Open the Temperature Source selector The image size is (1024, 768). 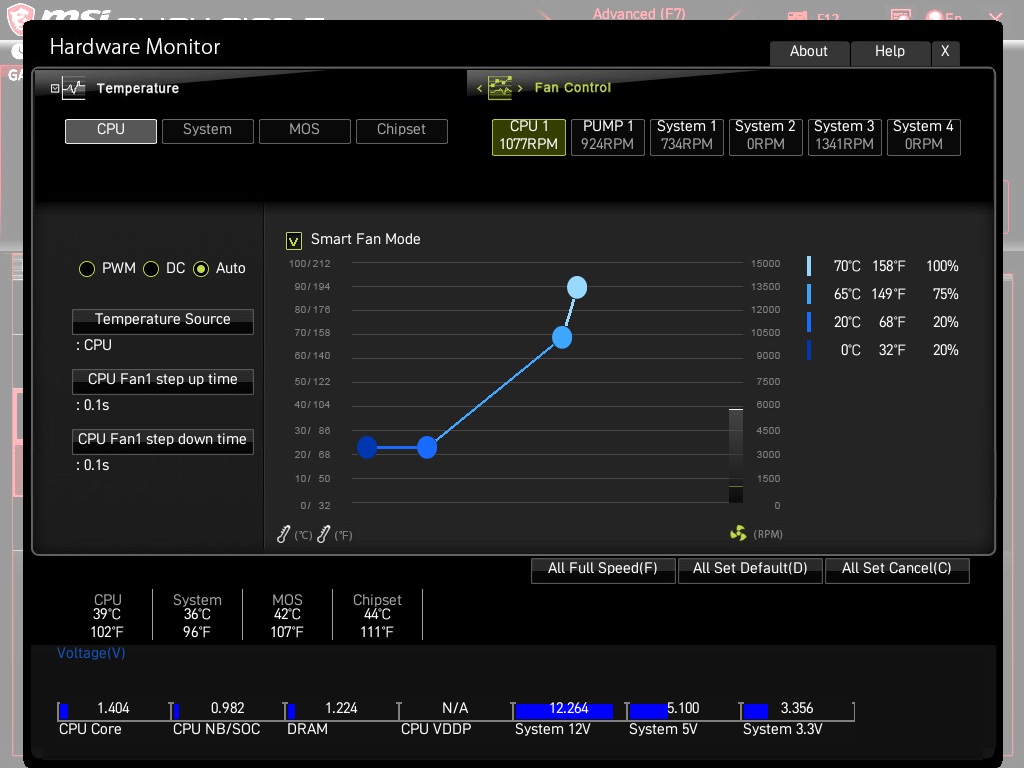(x=163, y=321)
